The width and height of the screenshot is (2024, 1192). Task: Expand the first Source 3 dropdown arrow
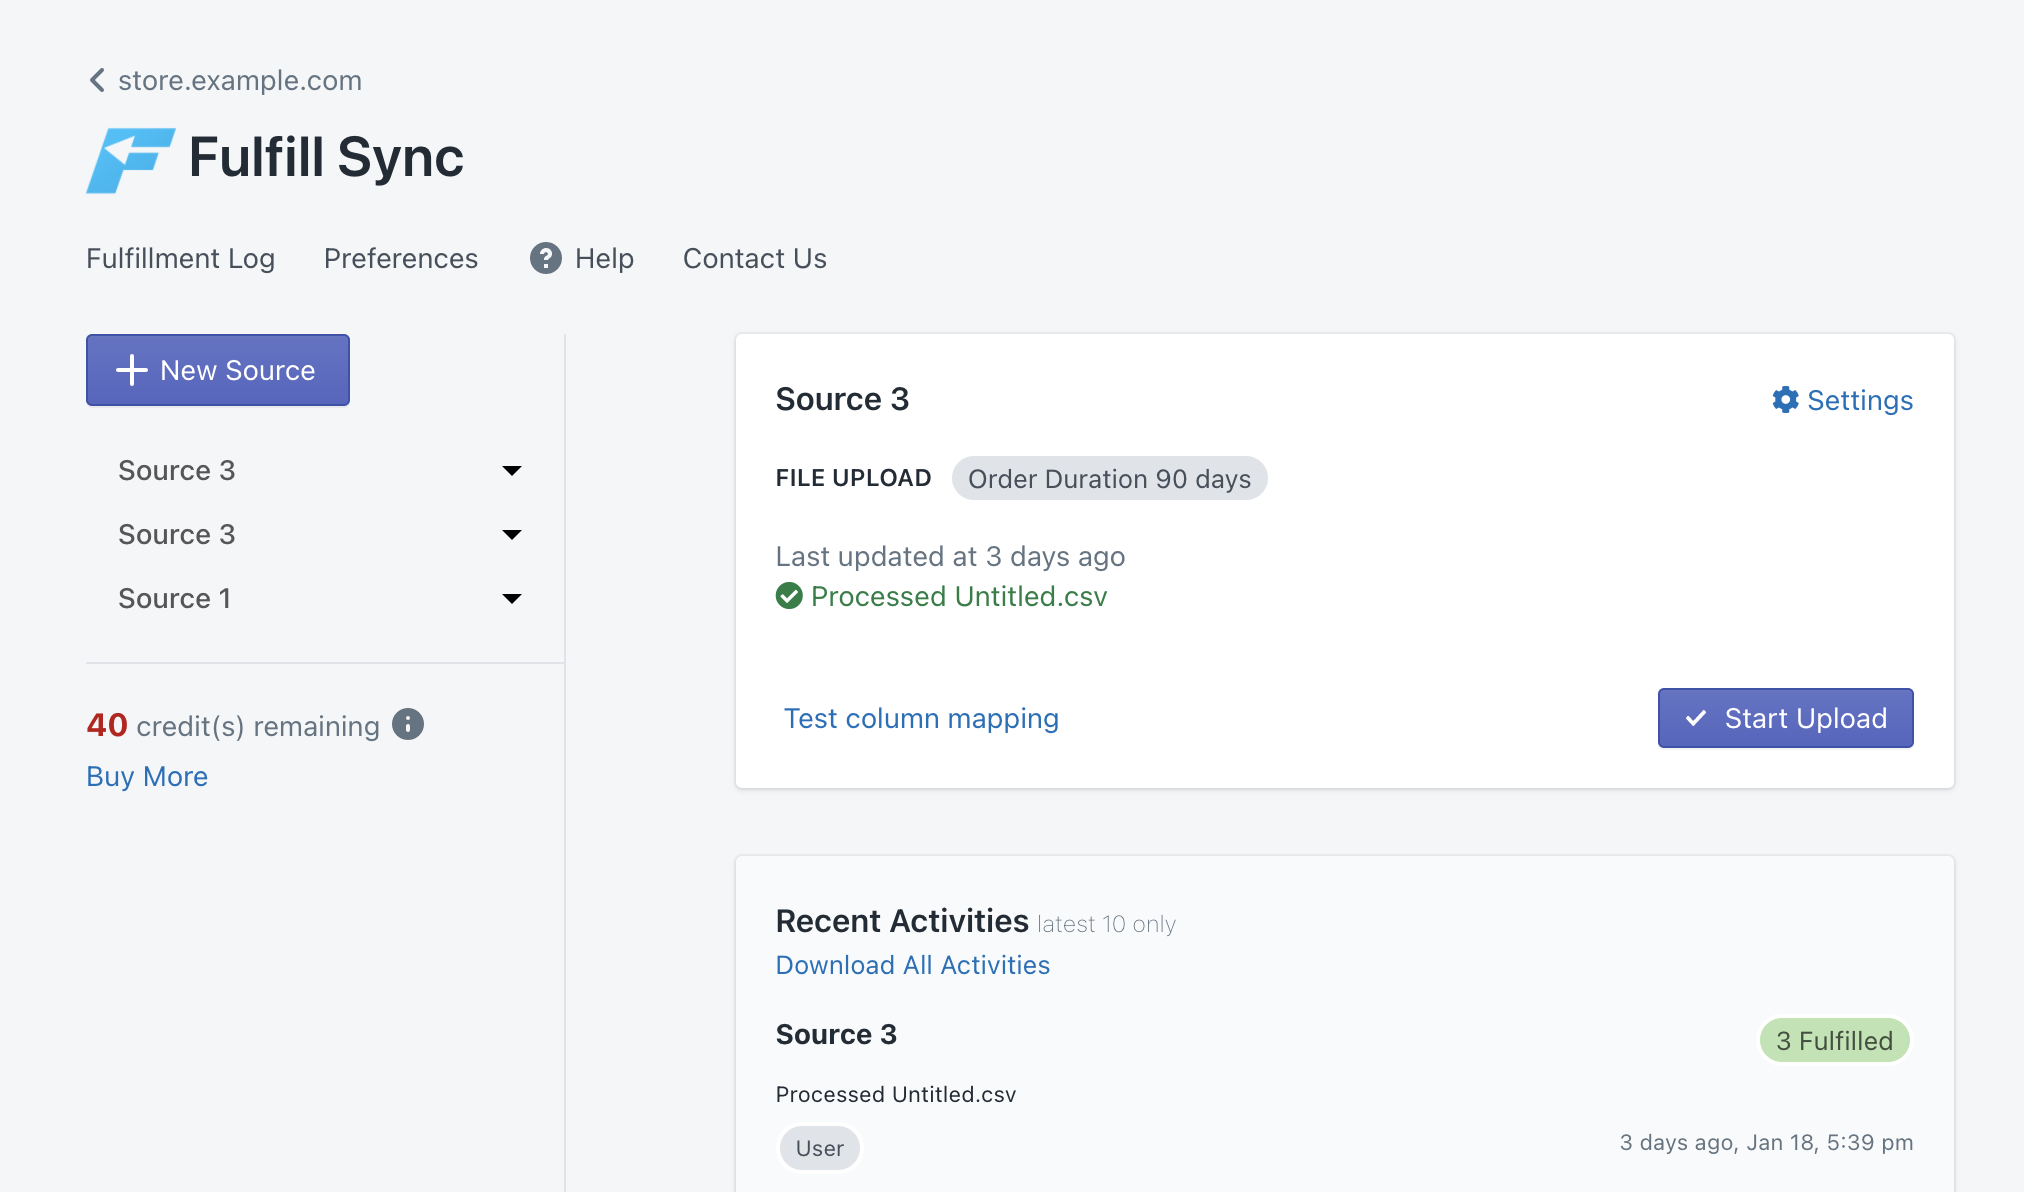coord(512,471)
